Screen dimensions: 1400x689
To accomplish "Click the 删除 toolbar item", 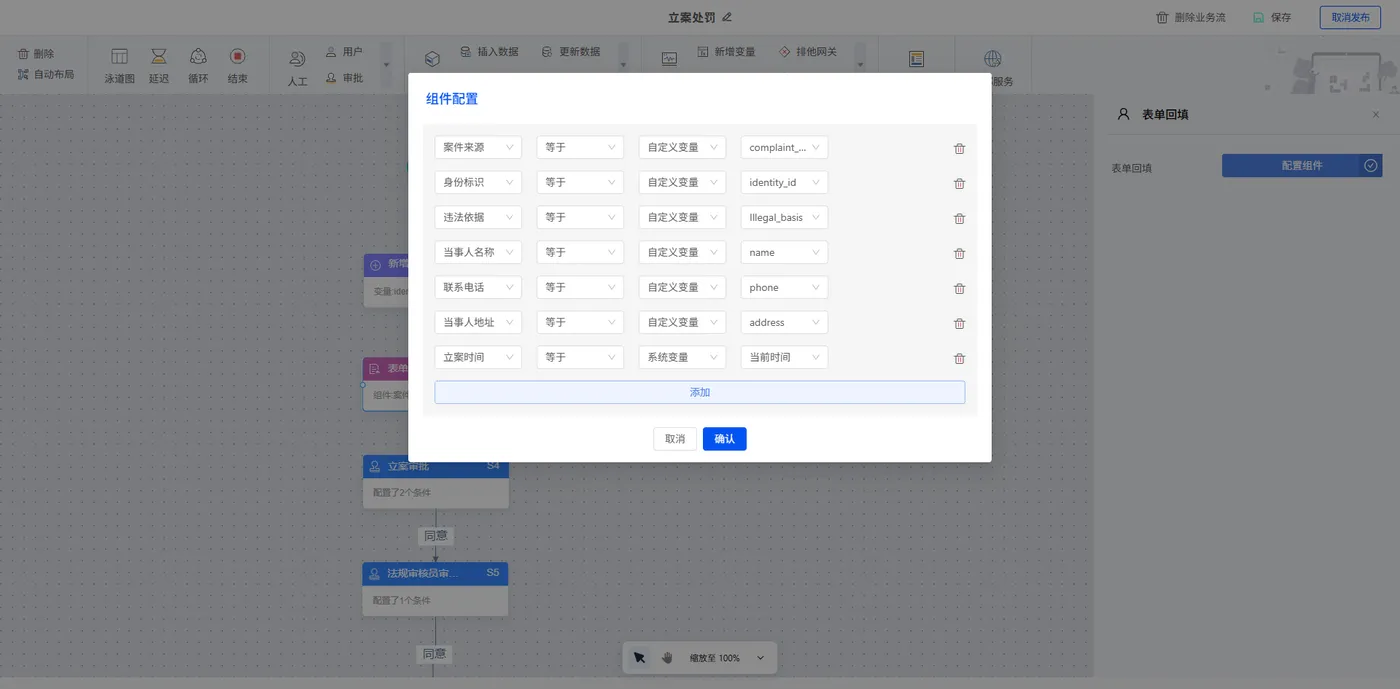I will point(36,54).
